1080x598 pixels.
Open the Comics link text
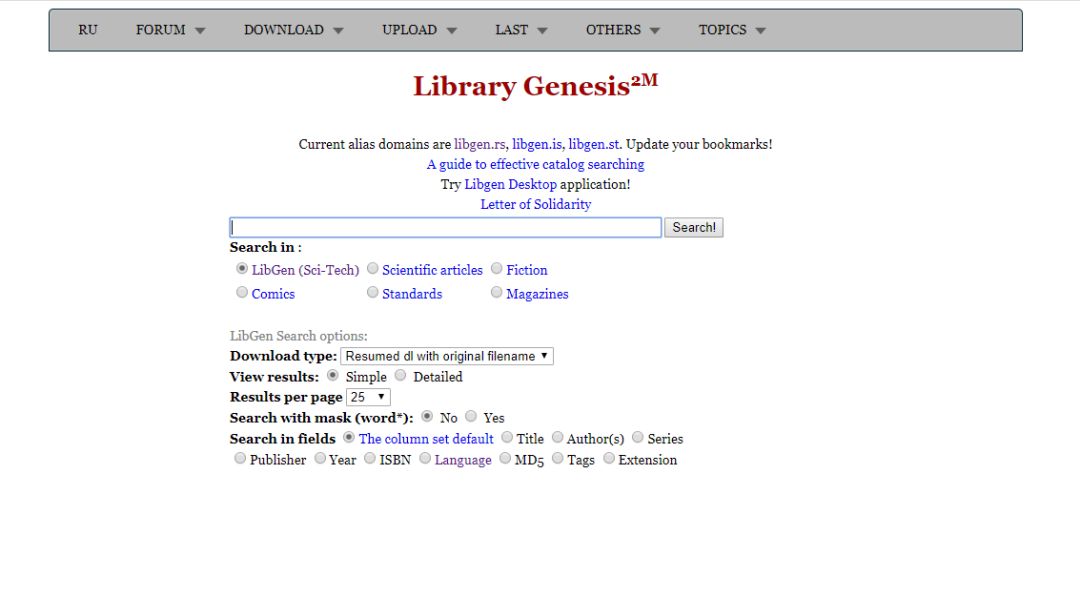click(x=273, y=294)
